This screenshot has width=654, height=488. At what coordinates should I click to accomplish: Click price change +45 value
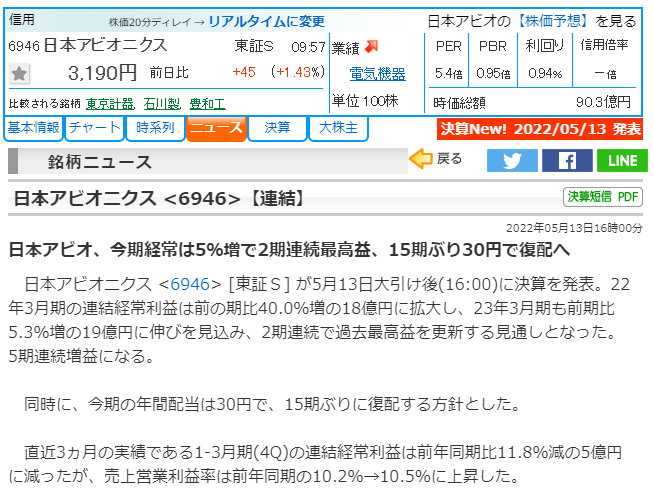(244, 72)
